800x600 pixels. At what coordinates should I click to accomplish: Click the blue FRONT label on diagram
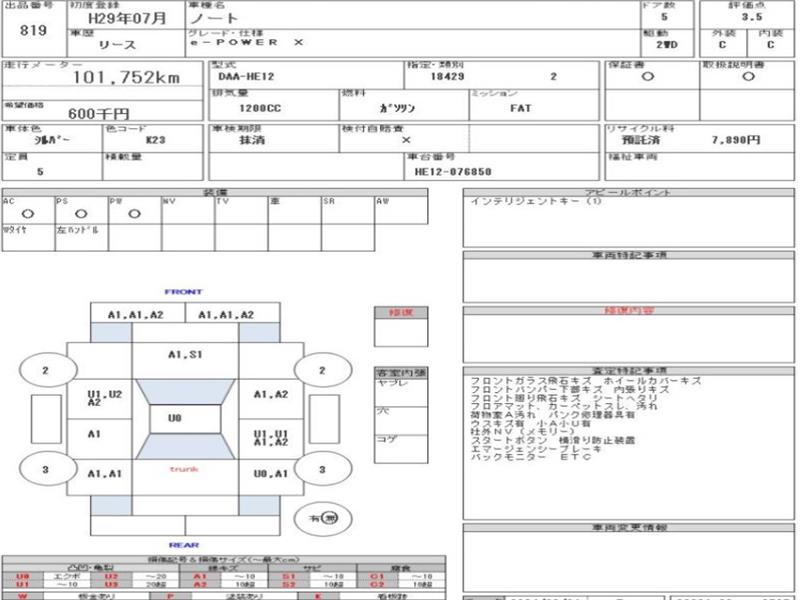tap(184, 292)
